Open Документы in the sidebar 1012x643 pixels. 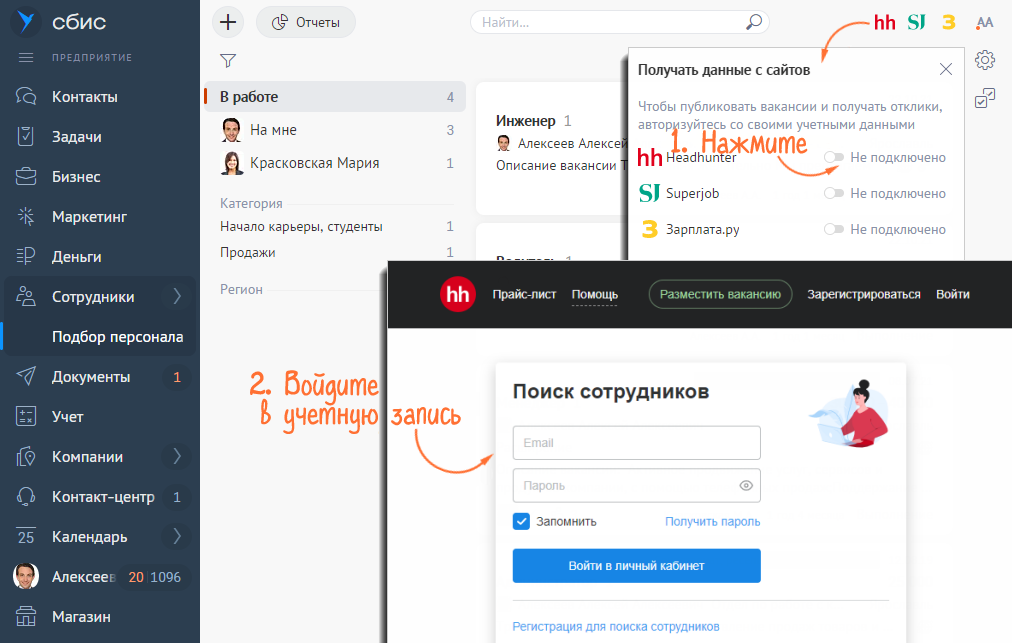[x=90, y=377]
